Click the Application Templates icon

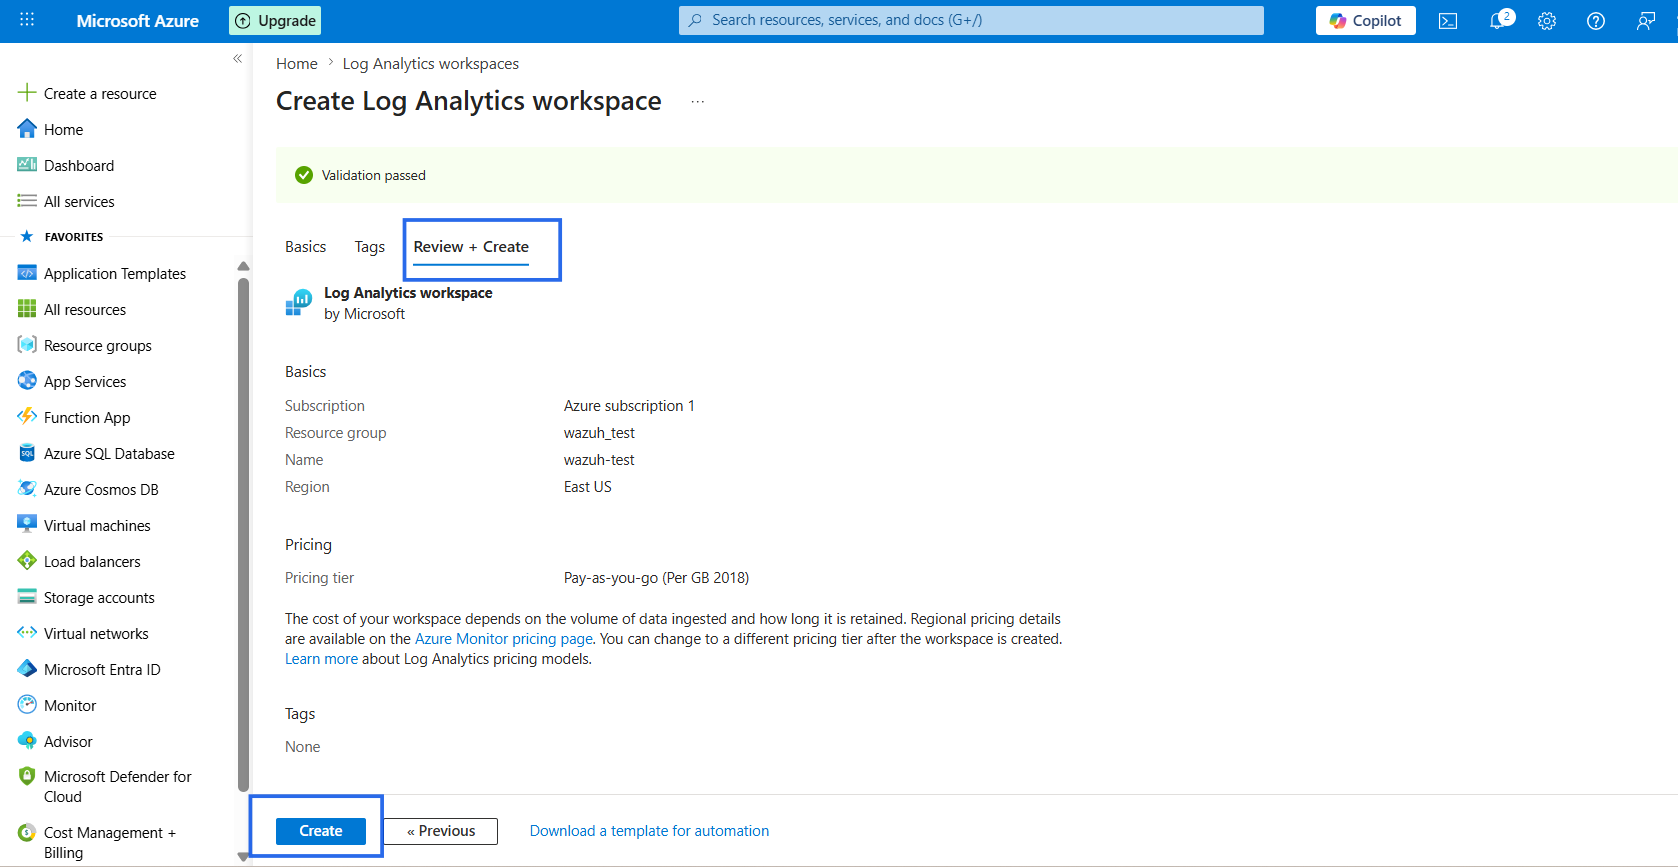(27, 273)
